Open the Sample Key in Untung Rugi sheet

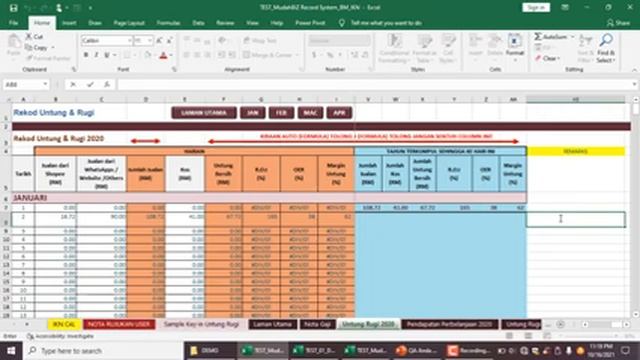tap(201, 324)
